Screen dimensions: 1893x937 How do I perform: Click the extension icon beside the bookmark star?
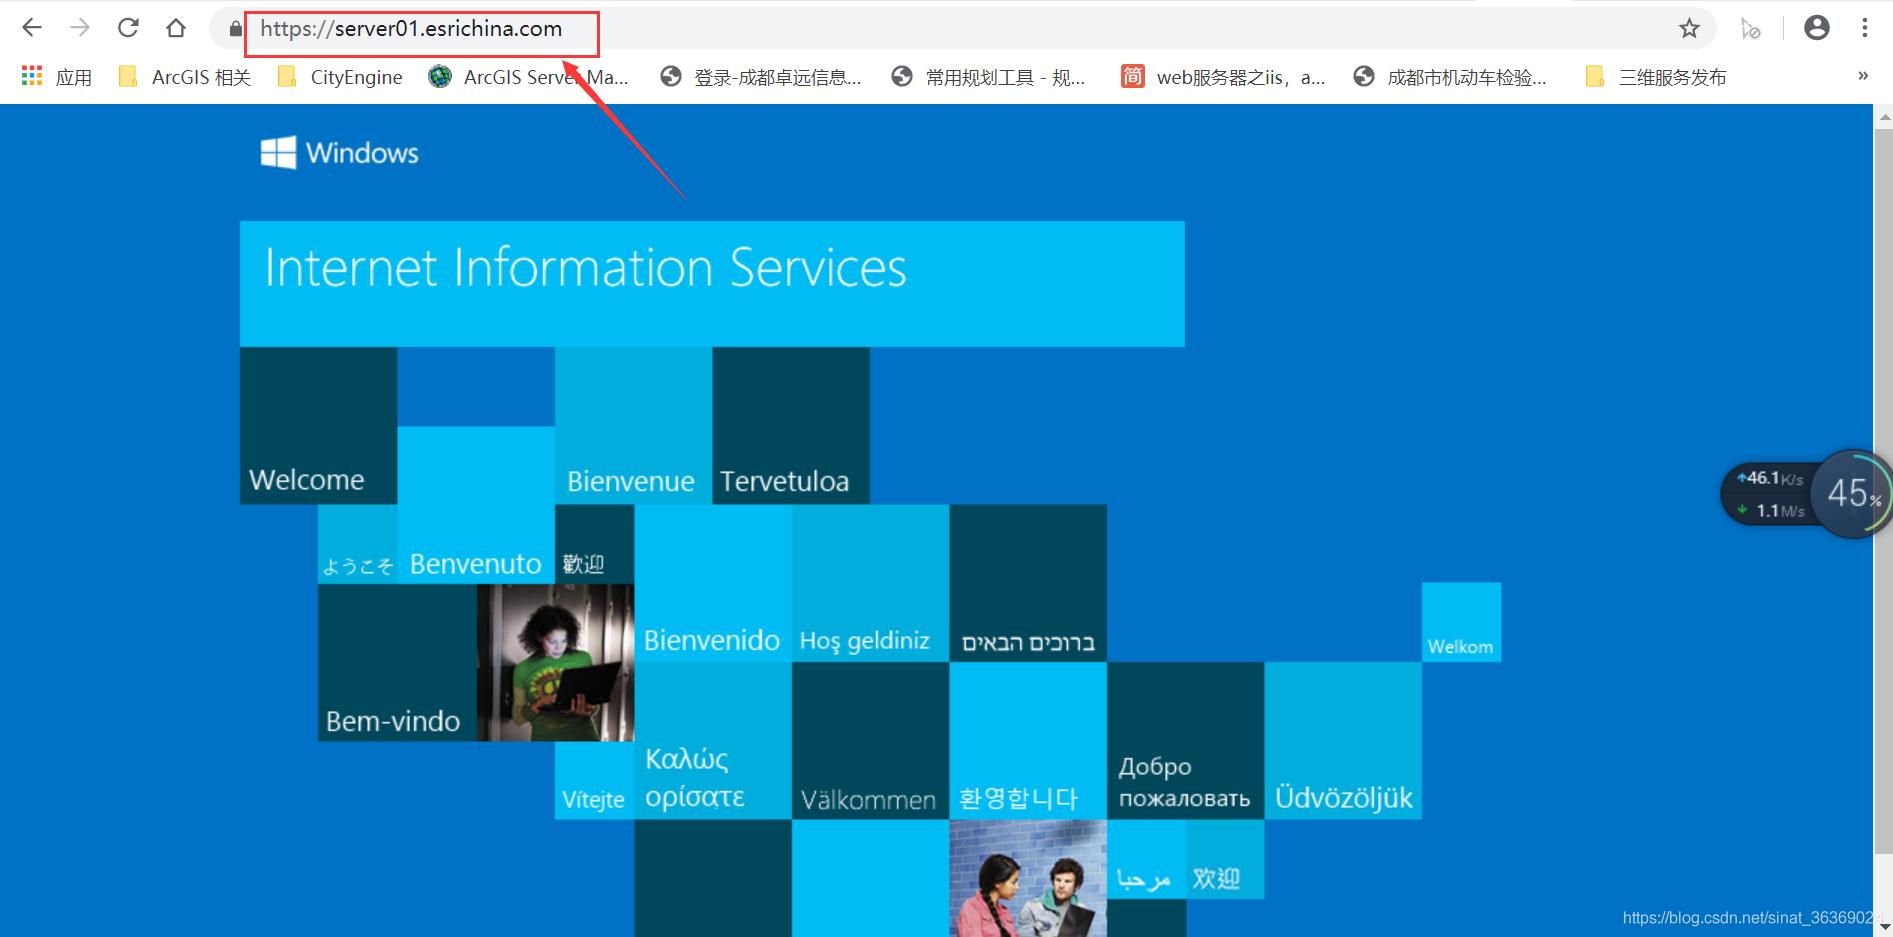click(1750, 28)
